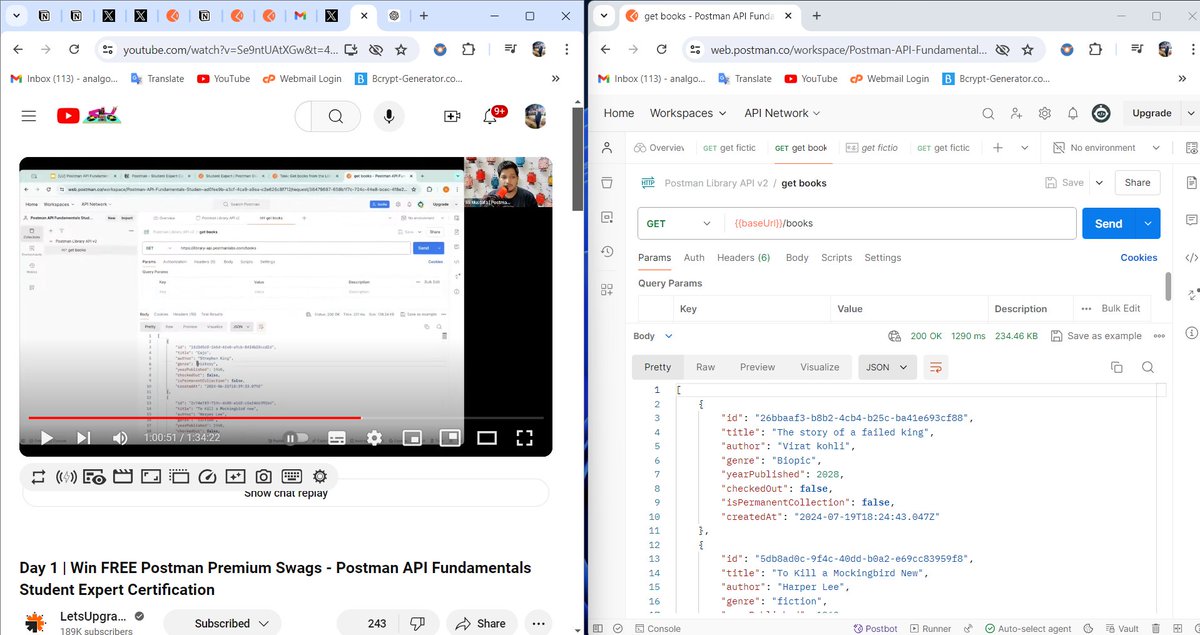
Task: Add a new Postman request tab
Action: click(997, 147)
